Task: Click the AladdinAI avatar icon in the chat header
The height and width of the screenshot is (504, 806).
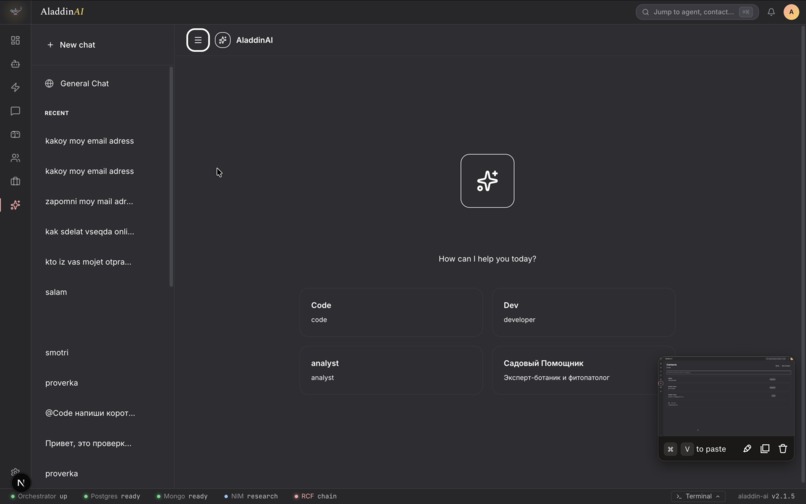Action: [x=223, y=40]
